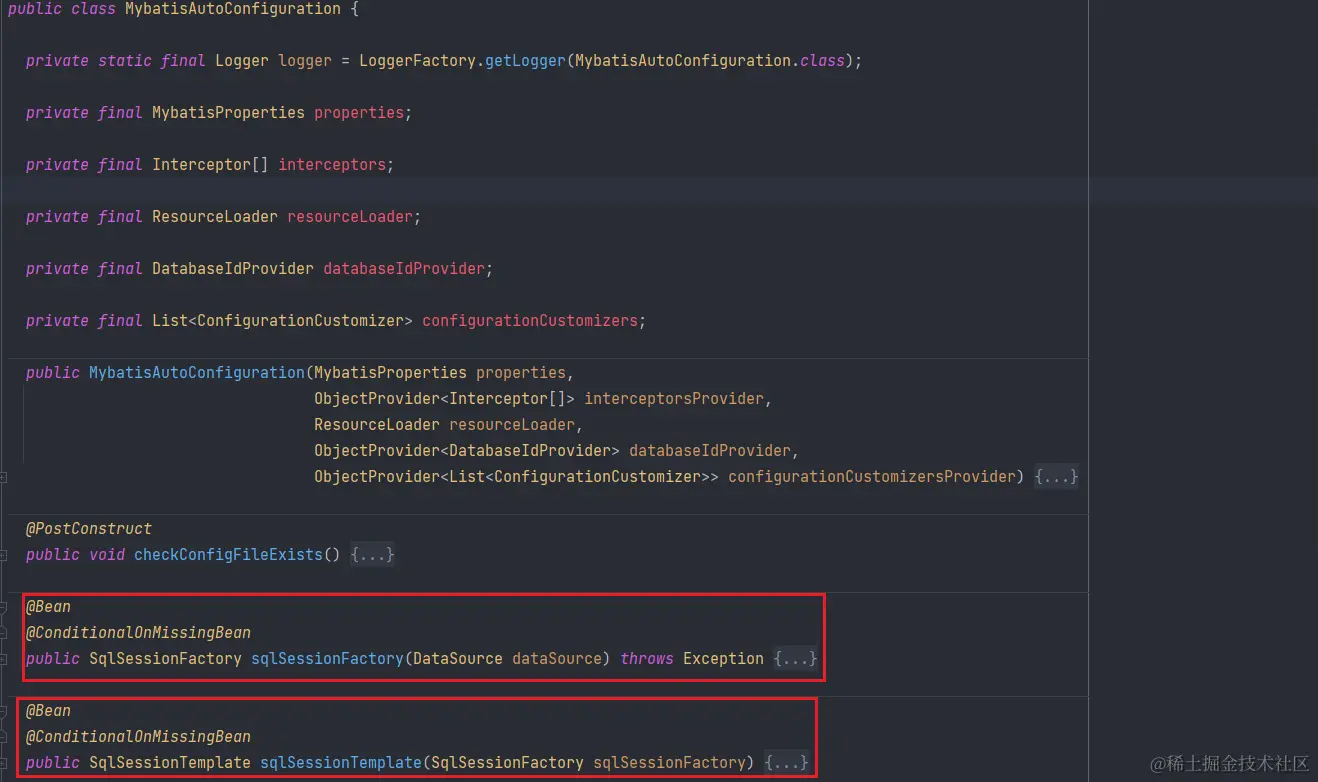Screen dimensions: 1318x782
Task: Expand folded body of the MybatisAutoConfiguration constructor
Action: tap(1056, 477)
